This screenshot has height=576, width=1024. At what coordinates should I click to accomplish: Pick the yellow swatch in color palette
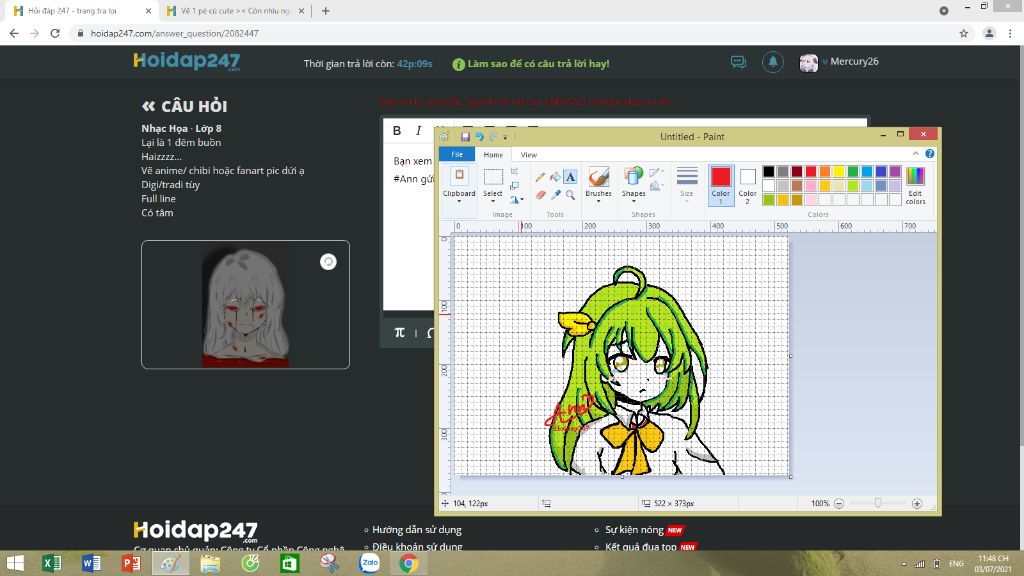(839, 172)
